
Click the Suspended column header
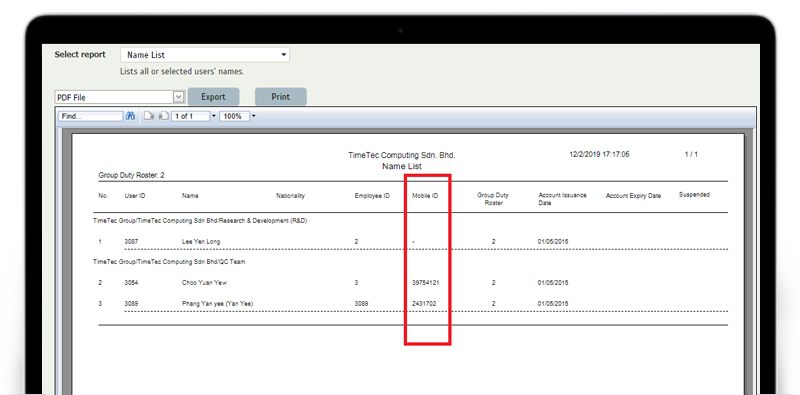tap(694, 194)
